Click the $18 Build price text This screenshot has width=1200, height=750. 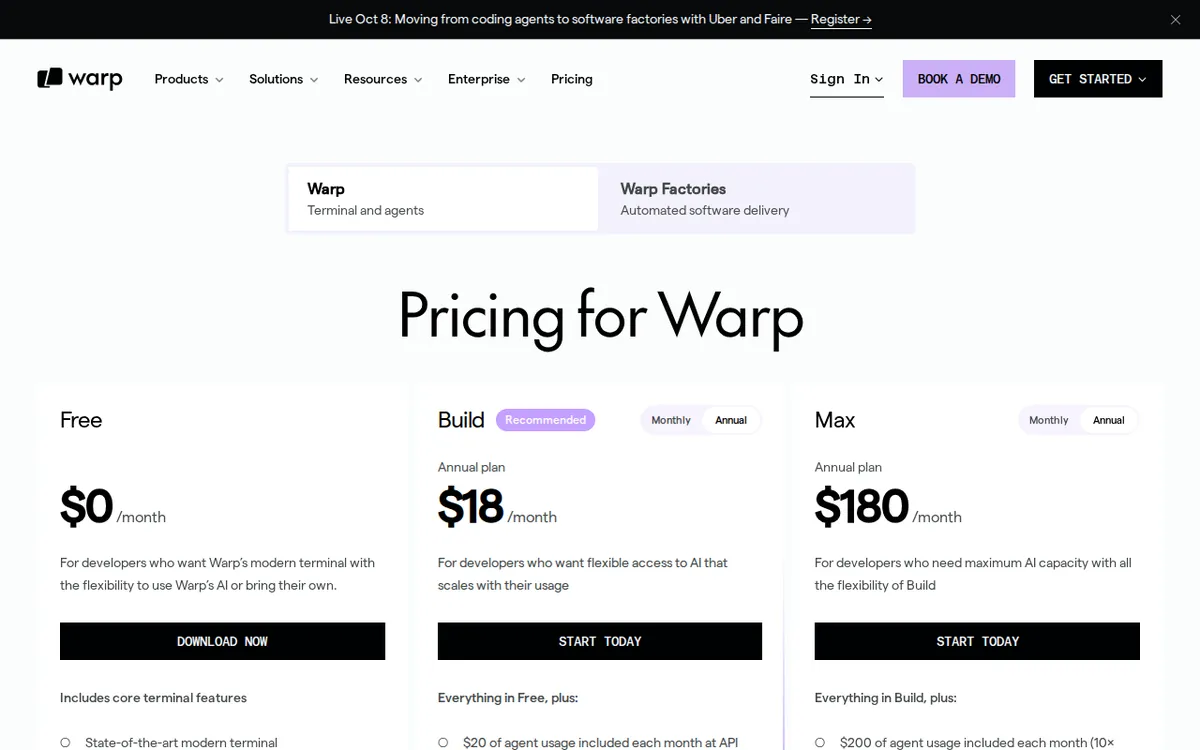click(470, 507)
